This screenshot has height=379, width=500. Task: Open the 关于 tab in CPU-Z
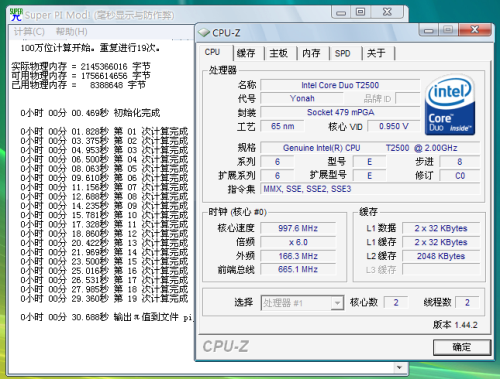376,53
